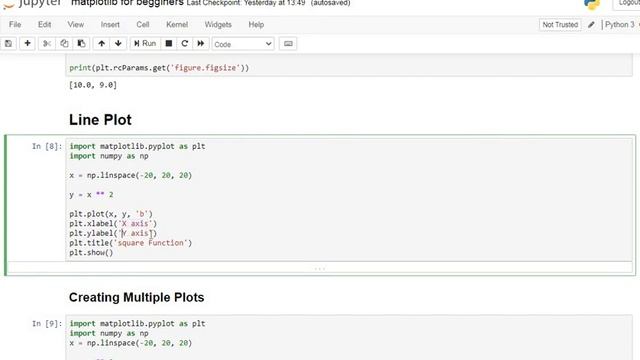Open the Kernel menu
The image size is (640, 360).
177,24
